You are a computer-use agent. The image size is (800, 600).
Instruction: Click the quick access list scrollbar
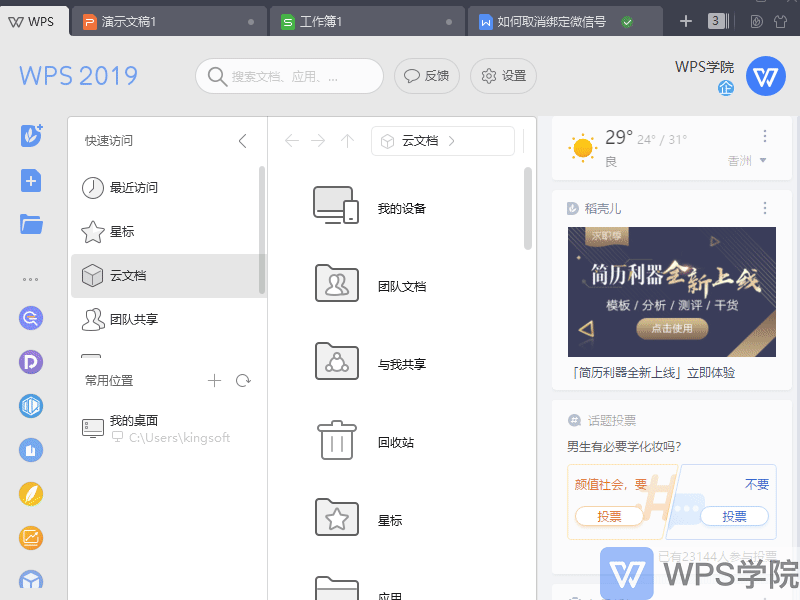[262, 230]
